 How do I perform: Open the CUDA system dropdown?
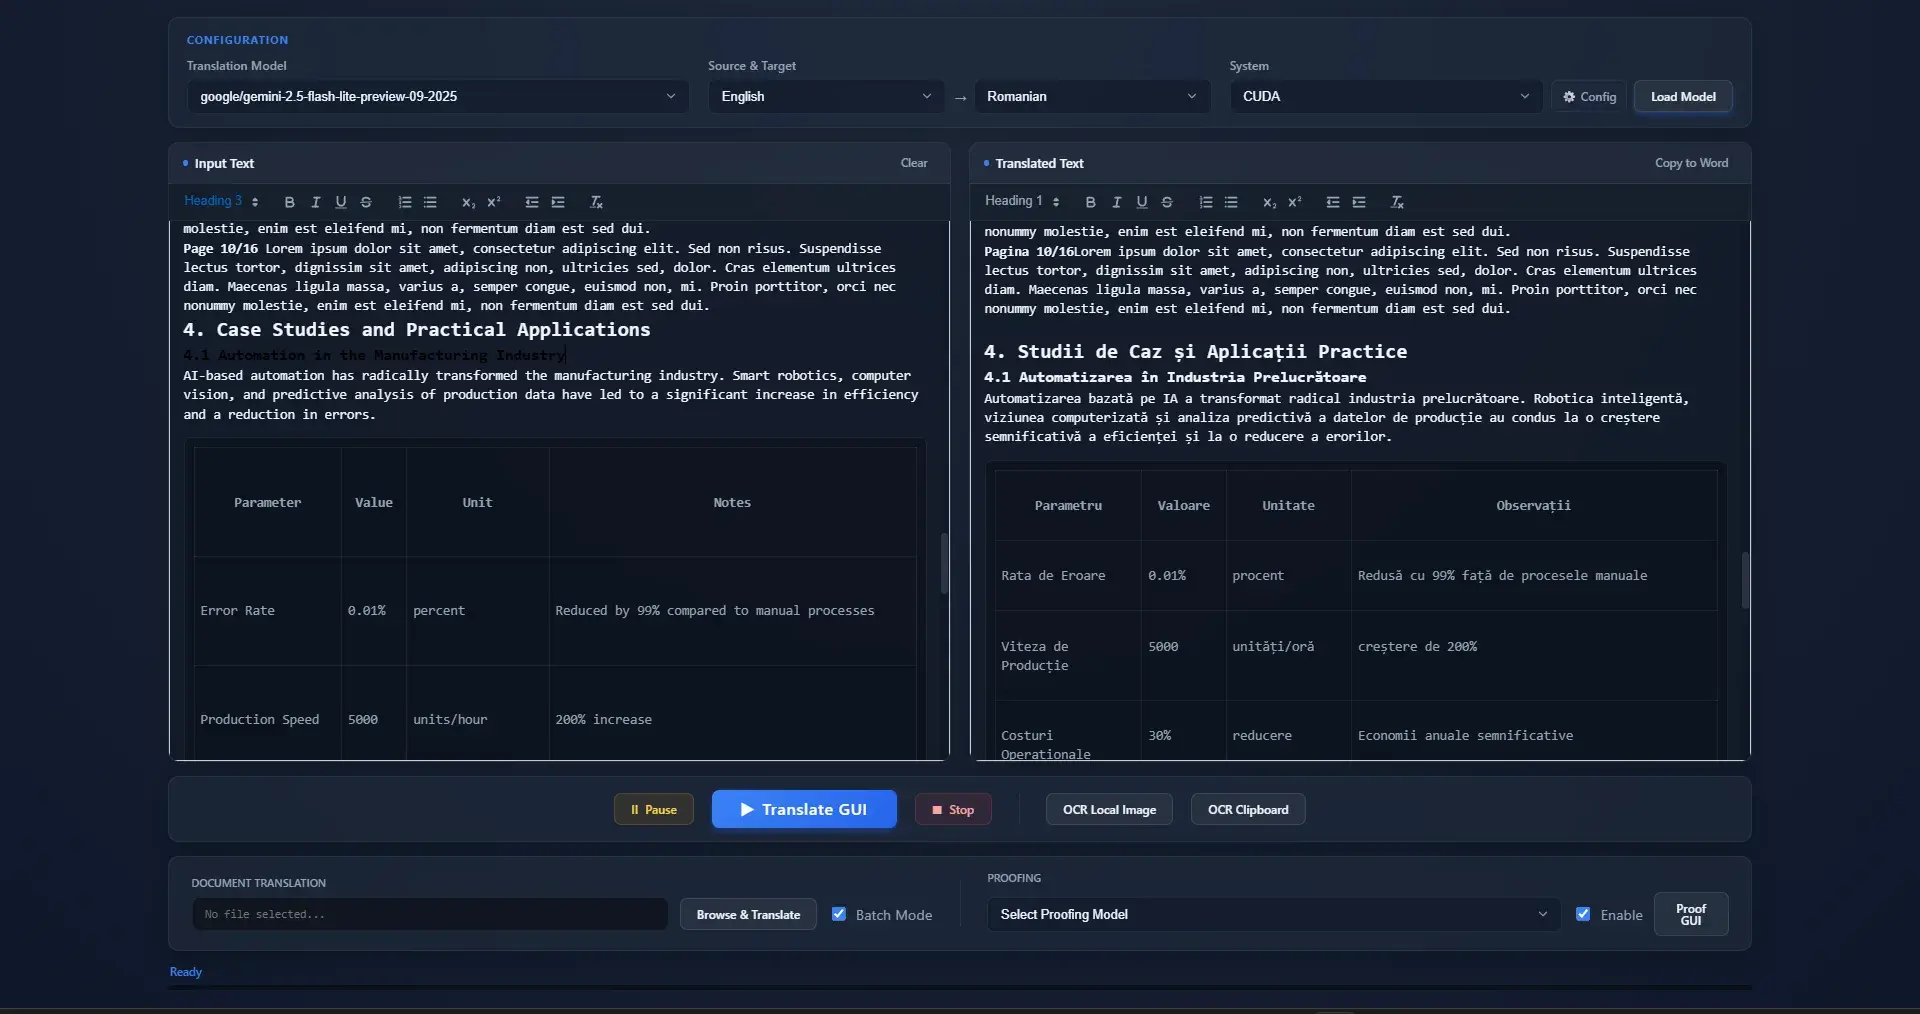[x=1385, y=96]
